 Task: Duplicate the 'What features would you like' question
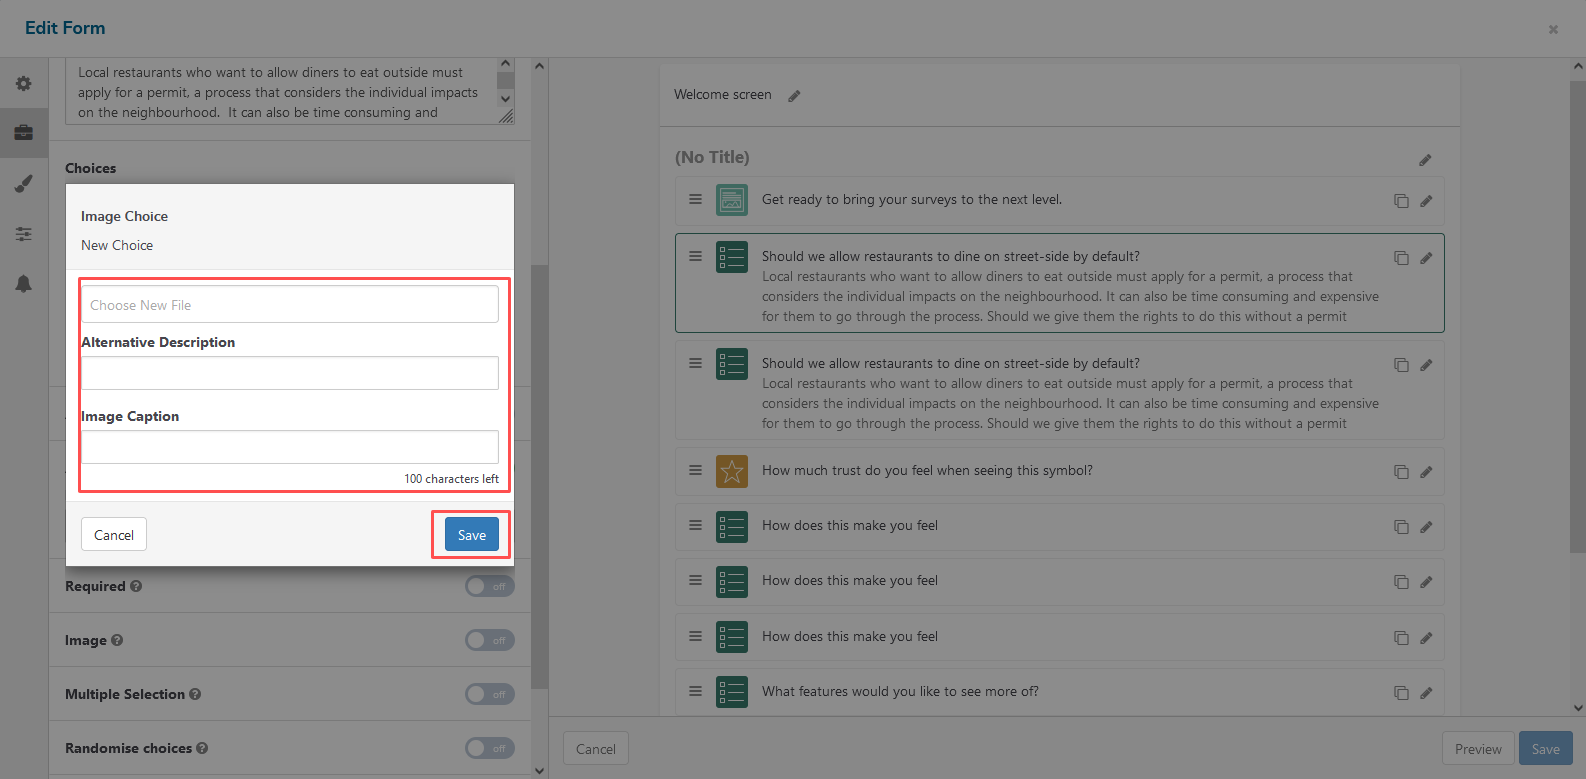coord(1401,693)
